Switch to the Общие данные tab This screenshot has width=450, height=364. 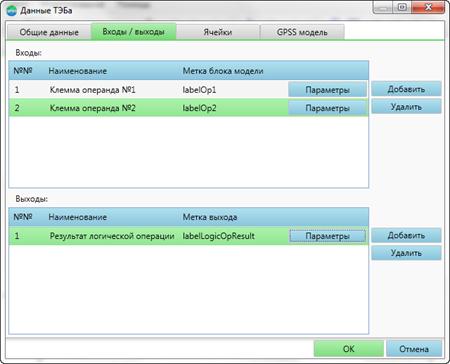[49, 32]
